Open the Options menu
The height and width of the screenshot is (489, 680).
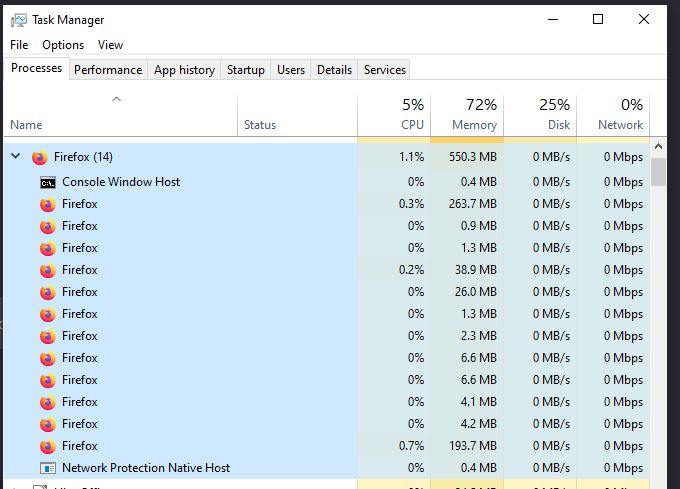click(x=63, y=45)
